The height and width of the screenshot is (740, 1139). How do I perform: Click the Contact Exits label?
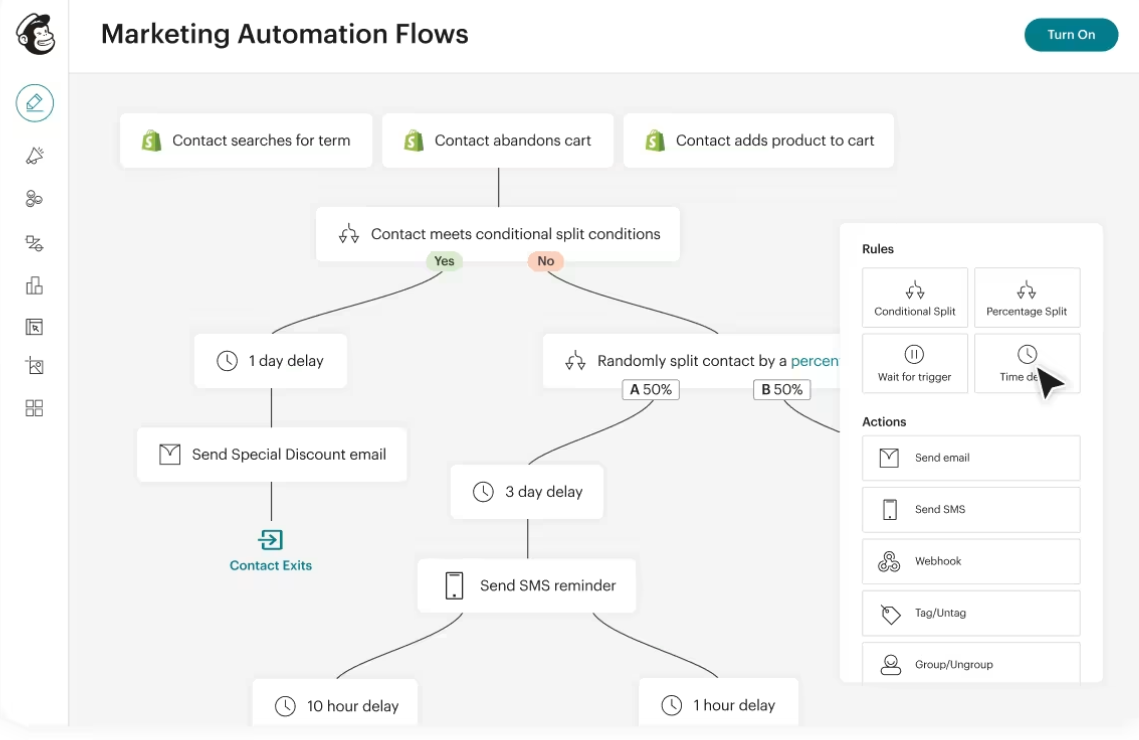tap(271, 566)
